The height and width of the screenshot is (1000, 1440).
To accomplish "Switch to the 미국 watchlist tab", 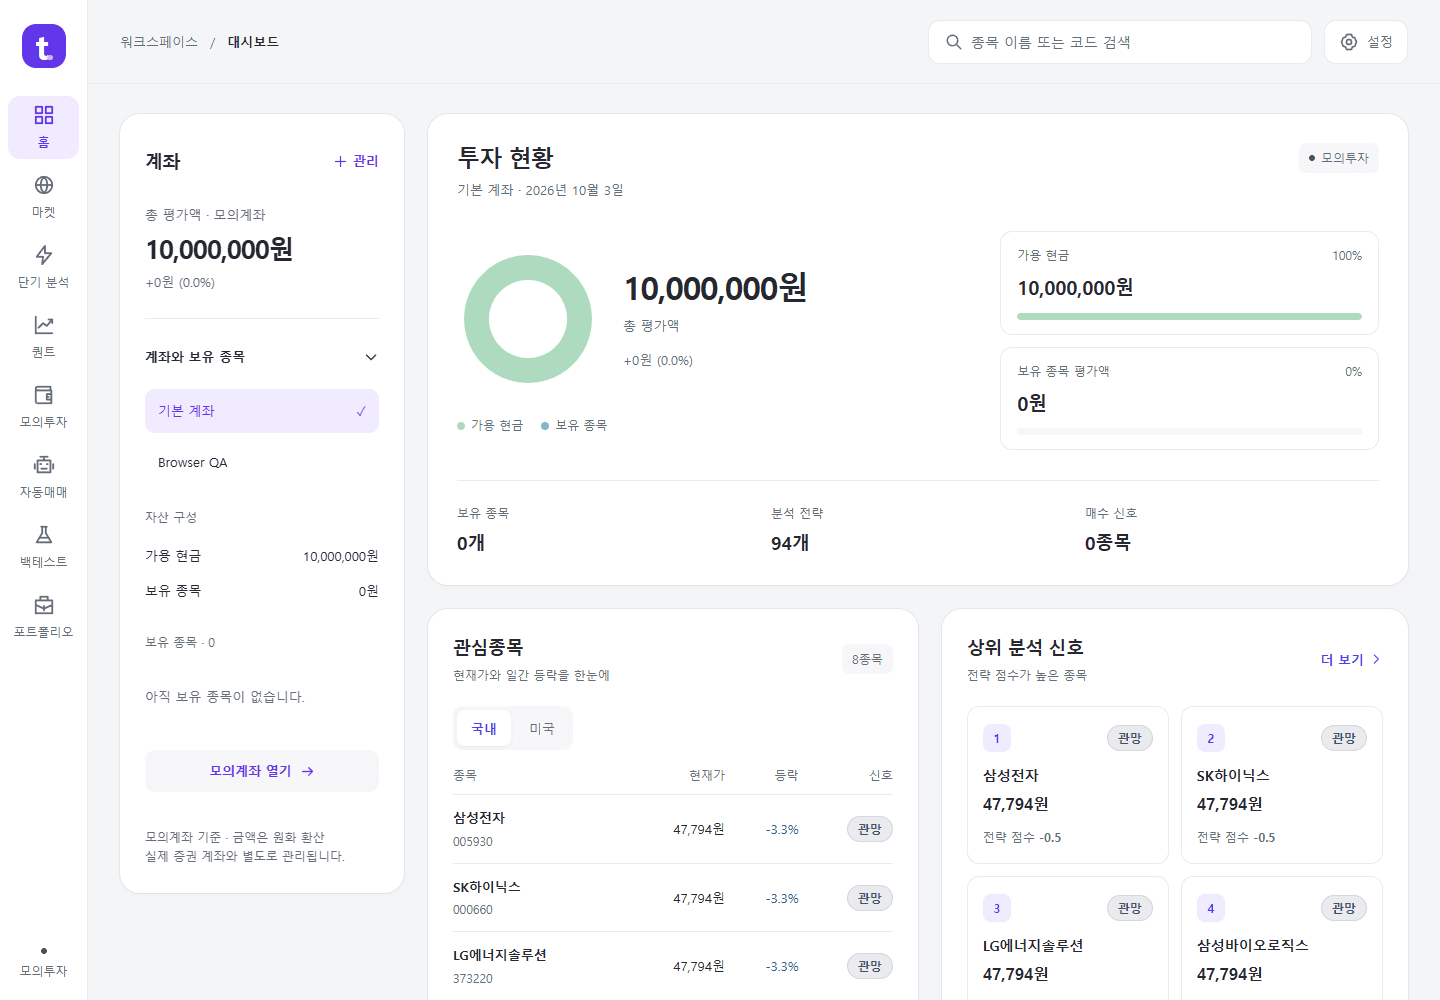I will pyautogui.click(x=542, y=729).
